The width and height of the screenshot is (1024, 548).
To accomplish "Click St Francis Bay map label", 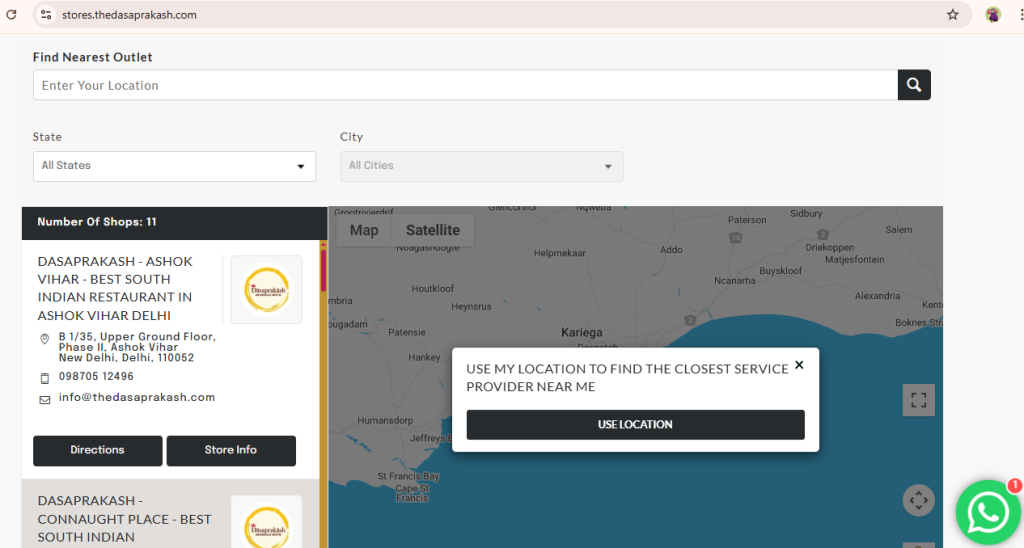I will [408, 476].
